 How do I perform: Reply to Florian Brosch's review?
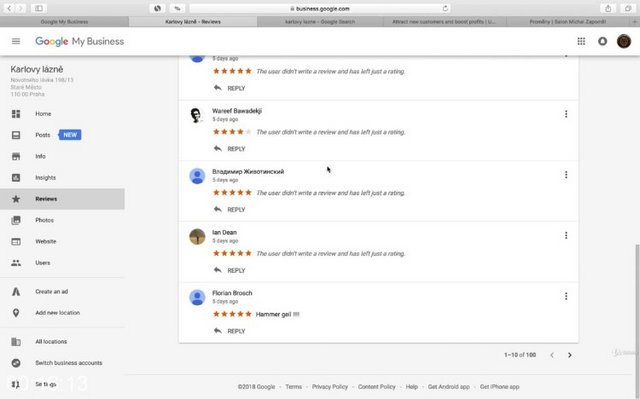coord(229,331)
